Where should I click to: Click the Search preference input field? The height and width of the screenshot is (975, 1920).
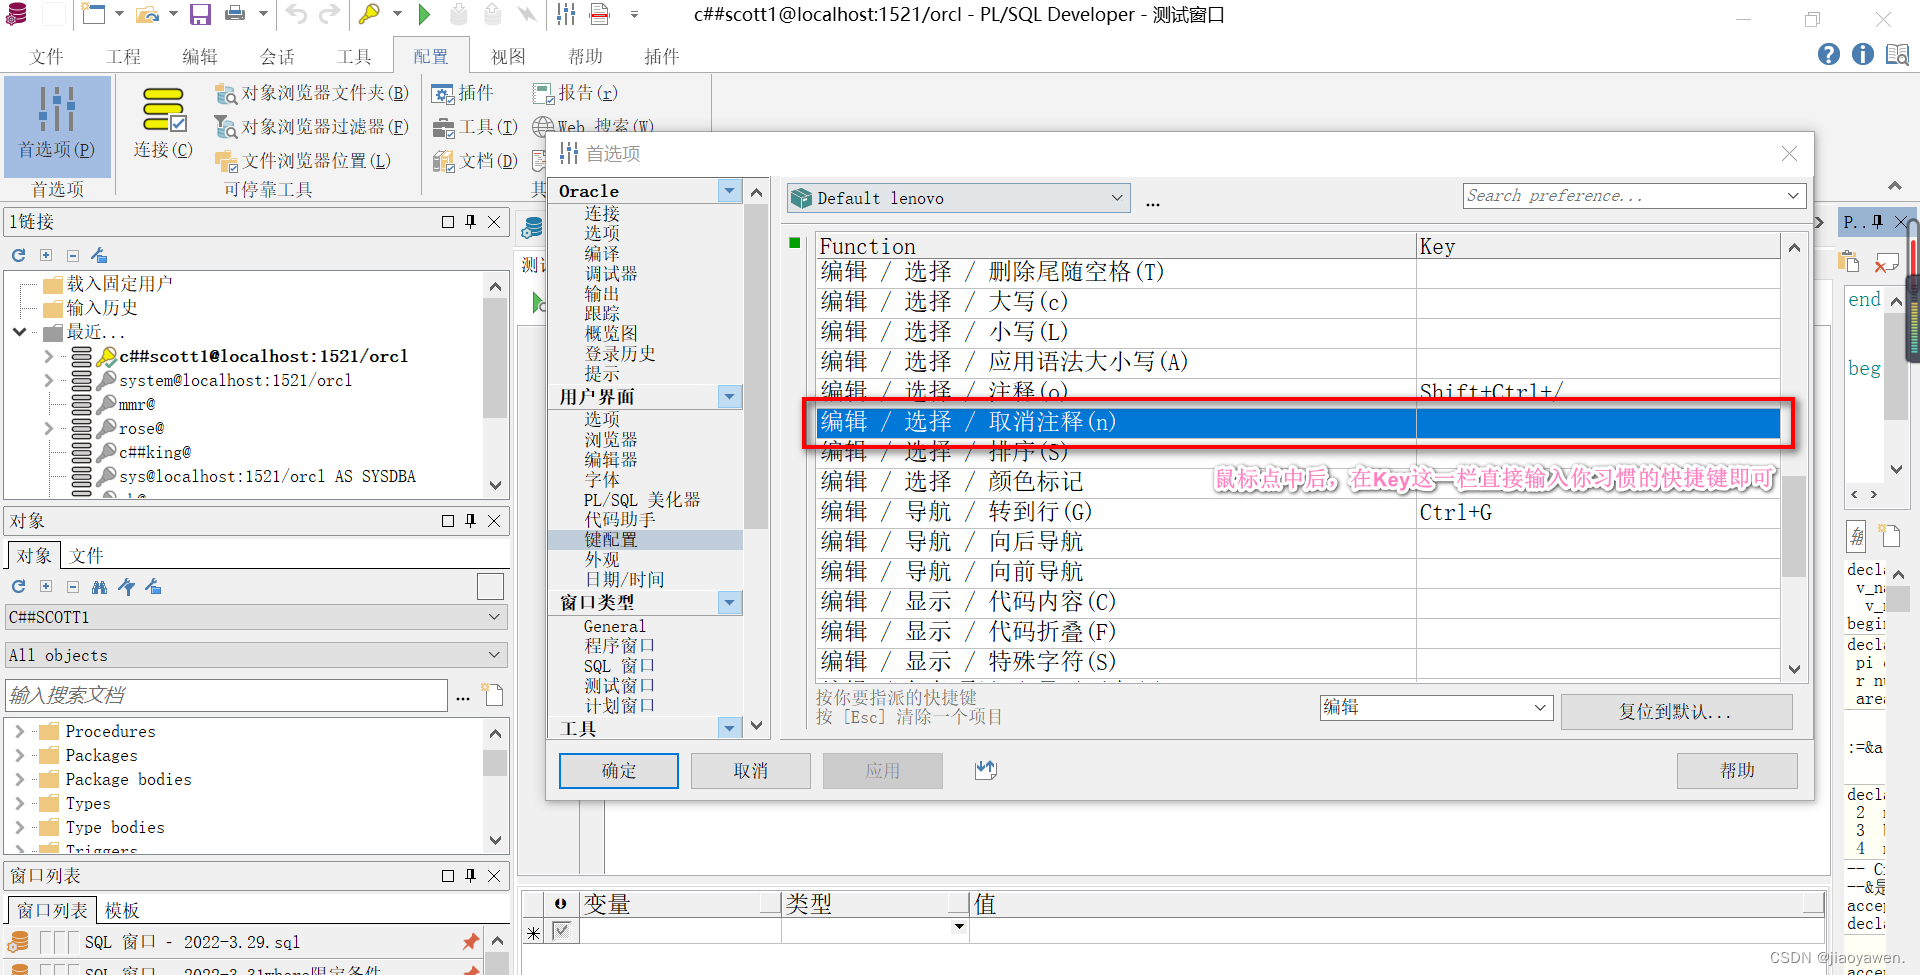pos(1600,195)
